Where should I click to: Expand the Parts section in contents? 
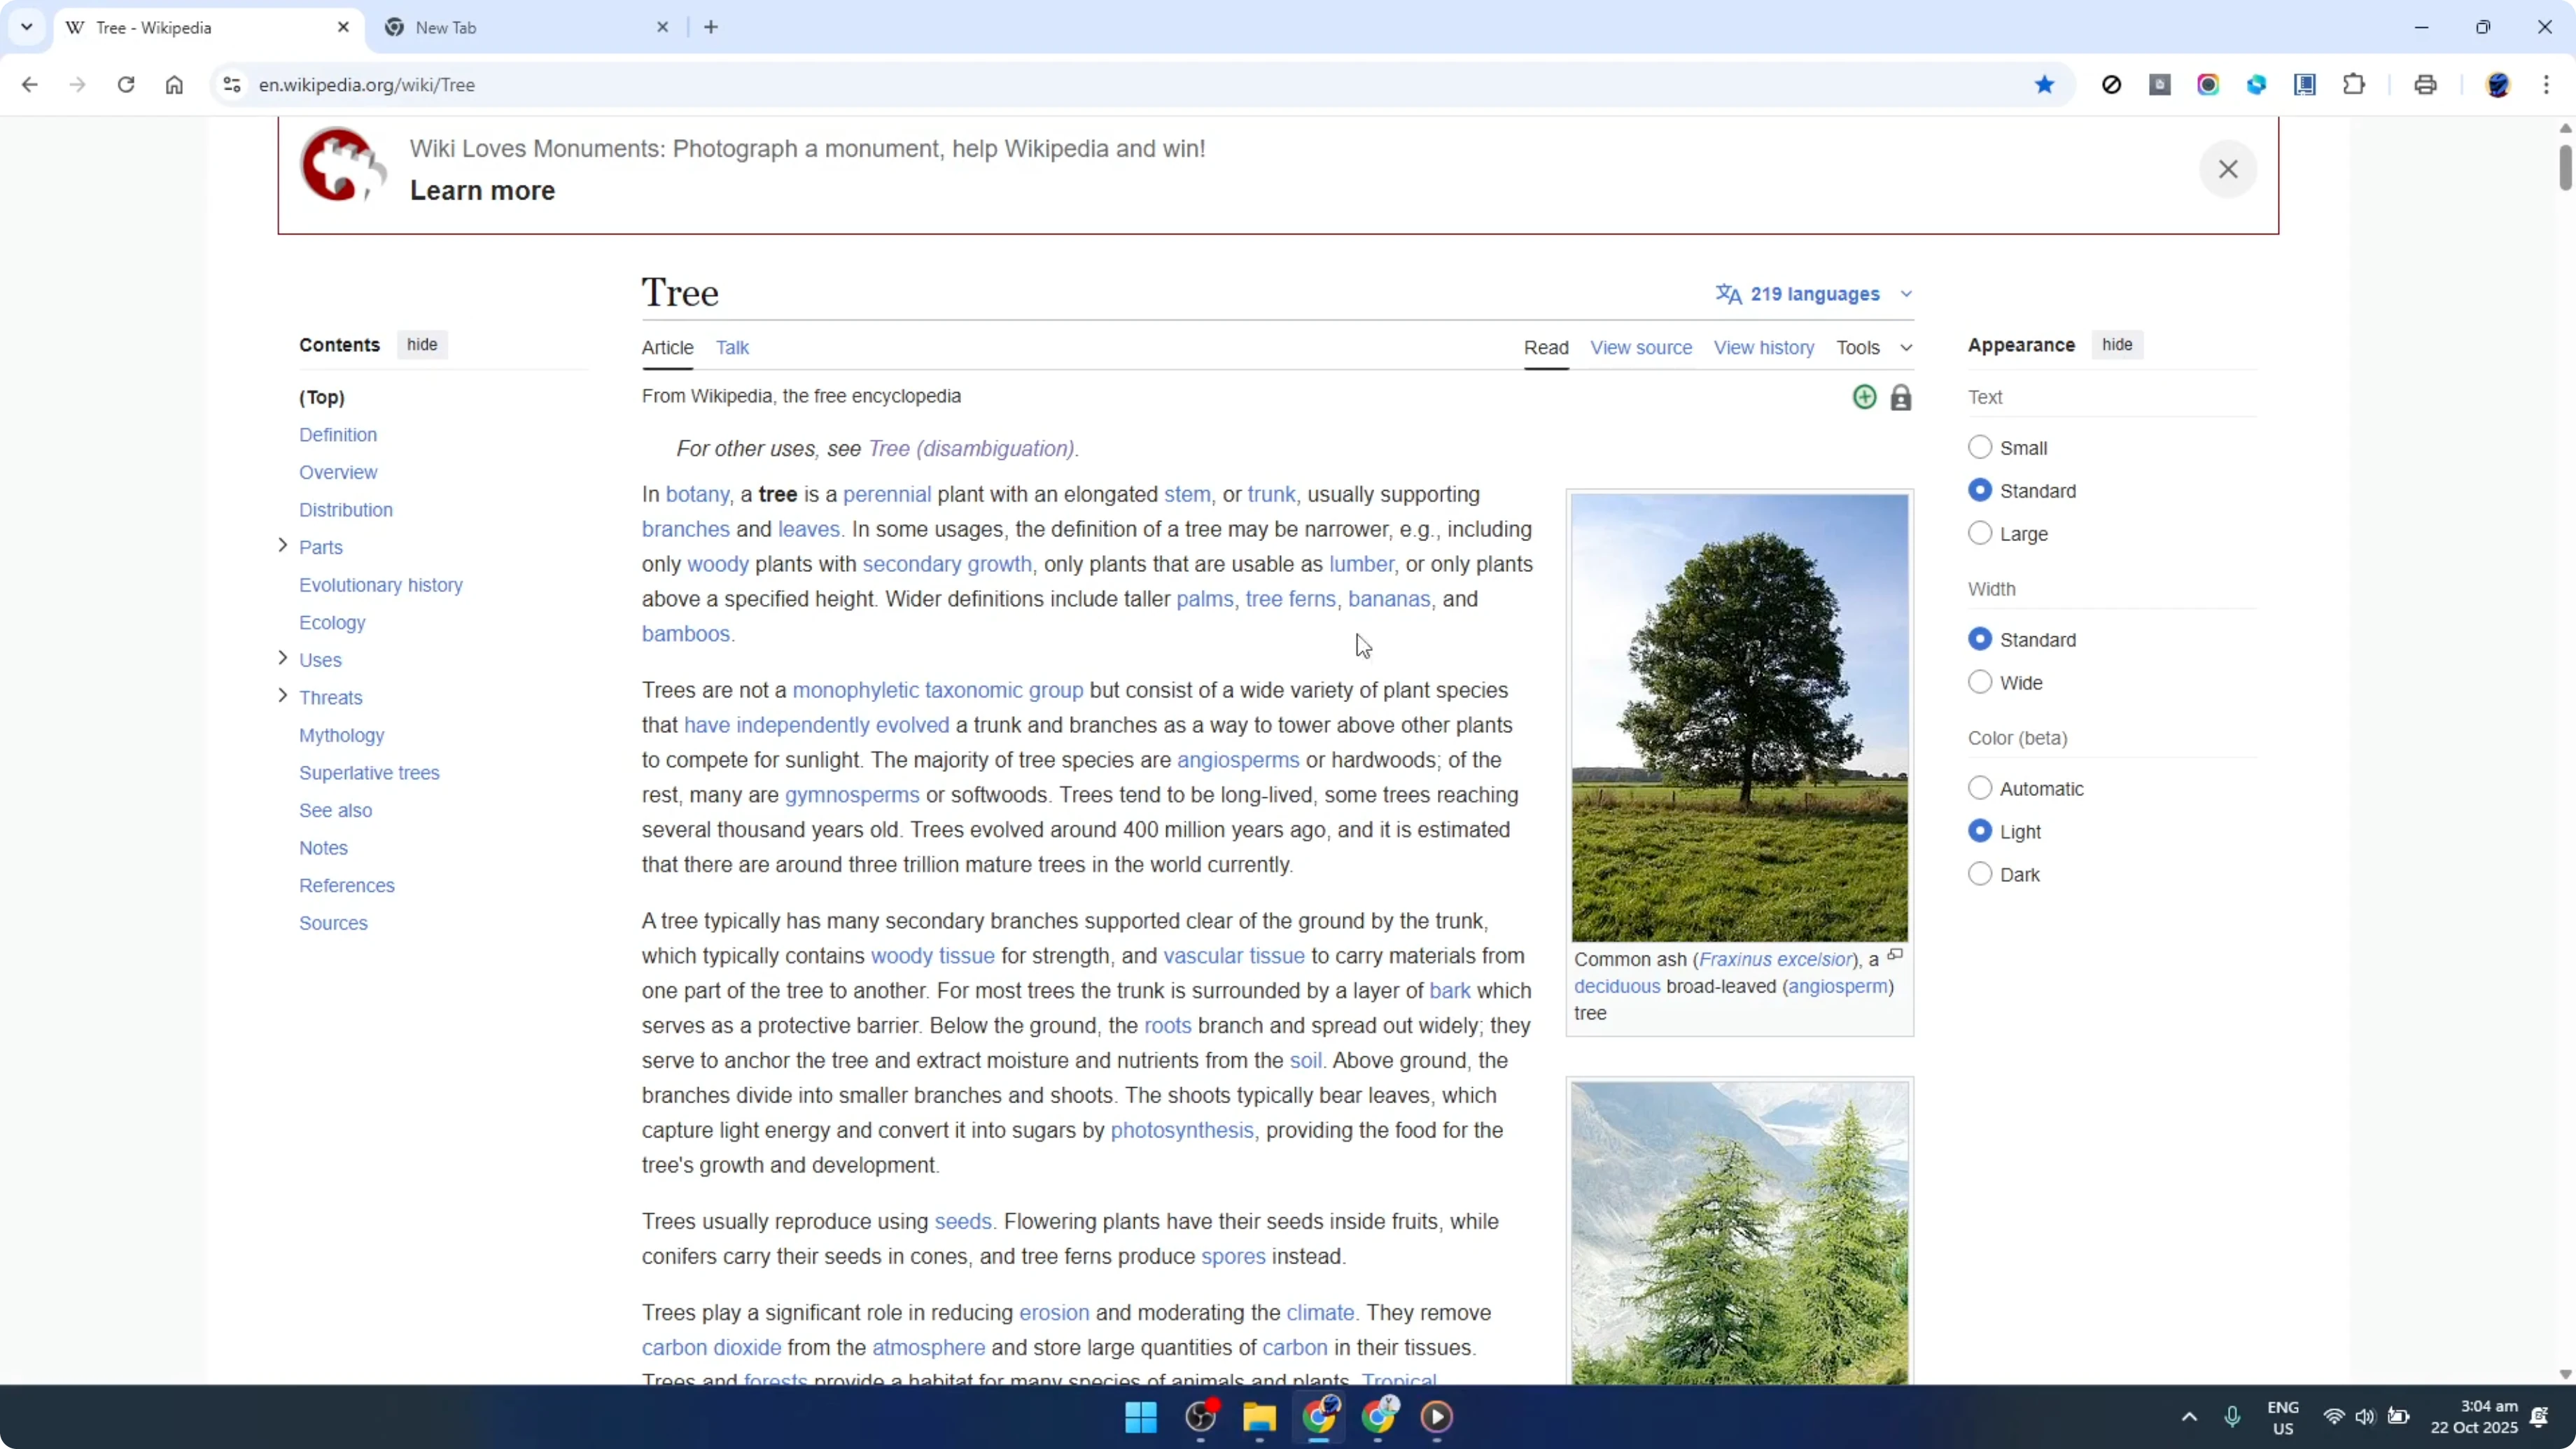[x=282, y=545]
